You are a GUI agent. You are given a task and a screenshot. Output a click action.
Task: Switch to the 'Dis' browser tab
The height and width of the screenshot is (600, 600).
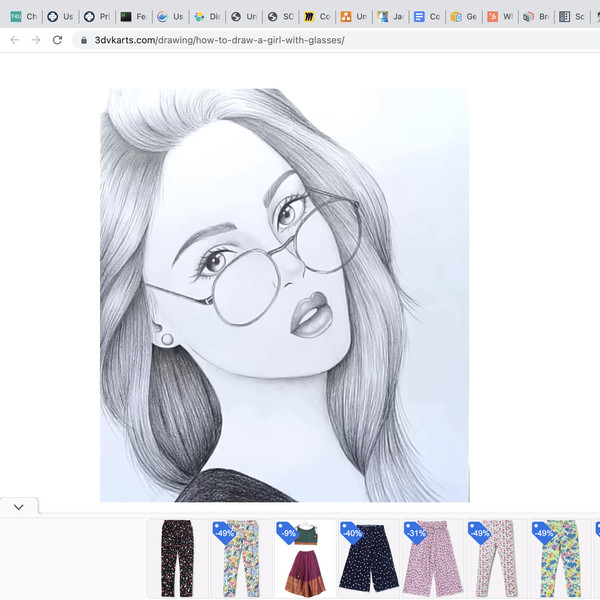[207, 17]
